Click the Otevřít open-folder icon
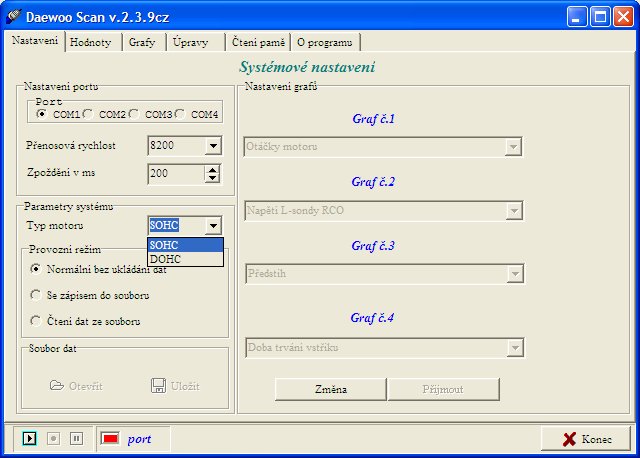 point(57,385)
